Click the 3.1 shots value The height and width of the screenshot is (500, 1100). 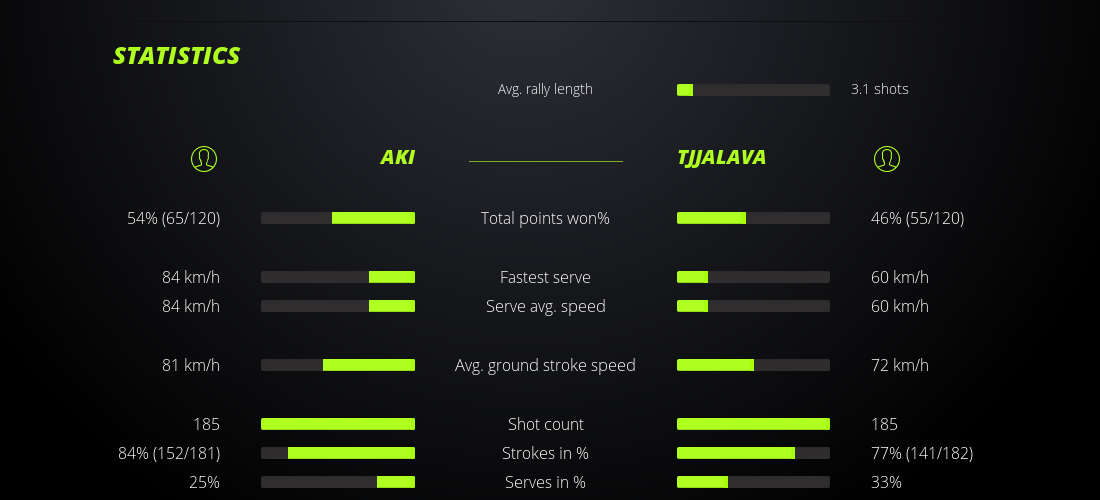click(x=879, y=89)
